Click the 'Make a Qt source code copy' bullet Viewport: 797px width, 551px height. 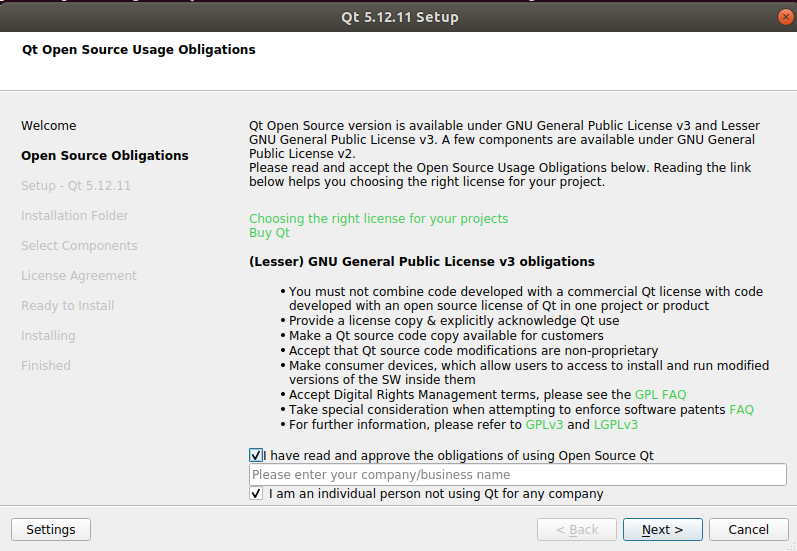(446, 335)
